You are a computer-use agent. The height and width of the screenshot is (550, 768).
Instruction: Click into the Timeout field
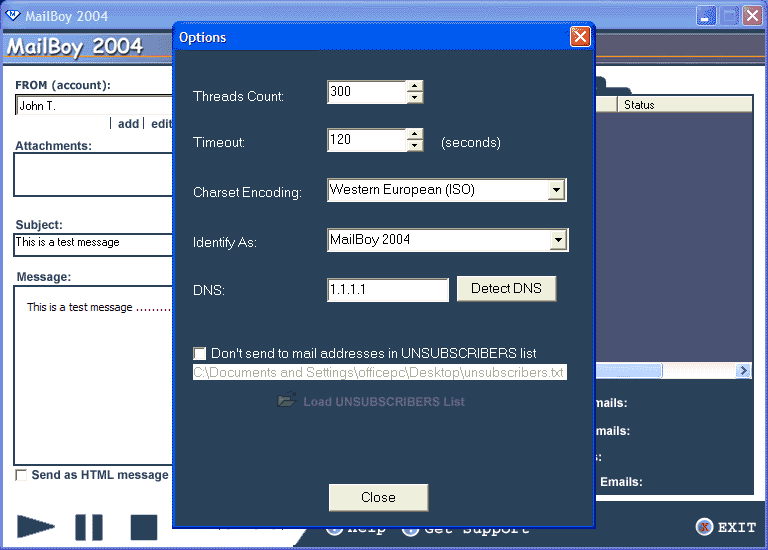pyautogui.click(x=367, y=140)
